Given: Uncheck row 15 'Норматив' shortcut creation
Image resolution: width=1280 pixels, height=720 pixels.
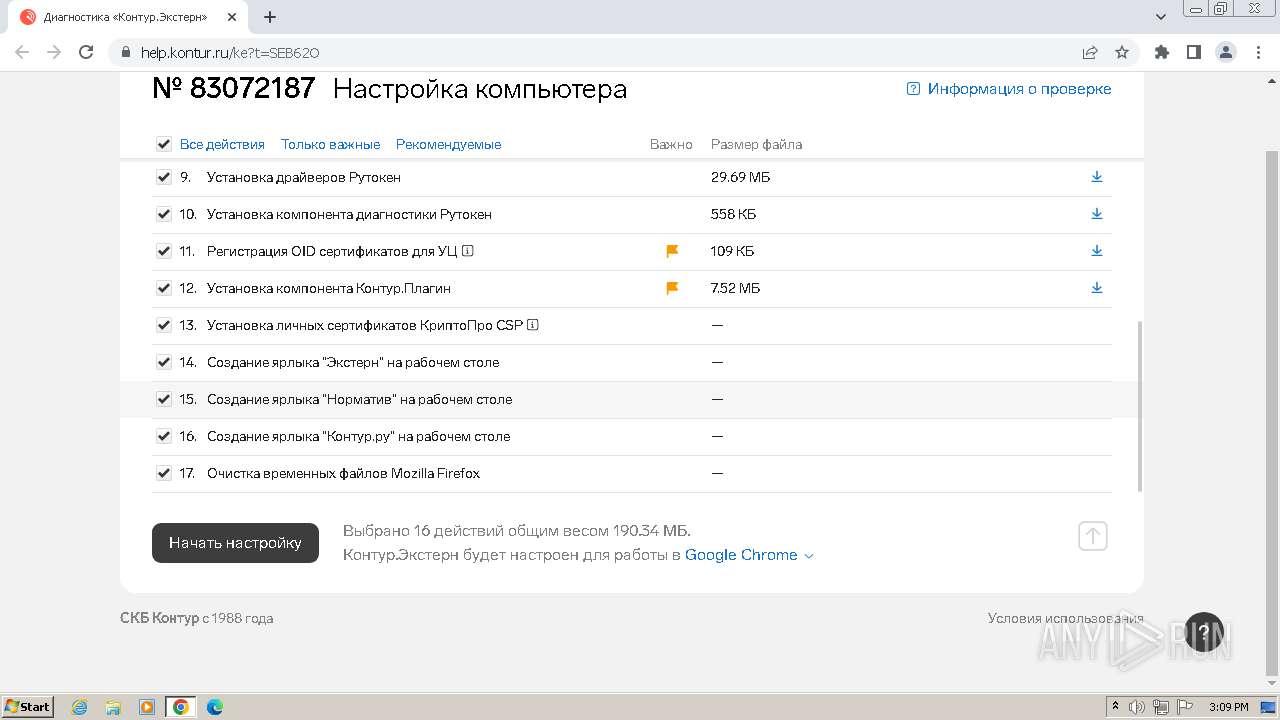Looking at the screenshot, I should 164,399.
